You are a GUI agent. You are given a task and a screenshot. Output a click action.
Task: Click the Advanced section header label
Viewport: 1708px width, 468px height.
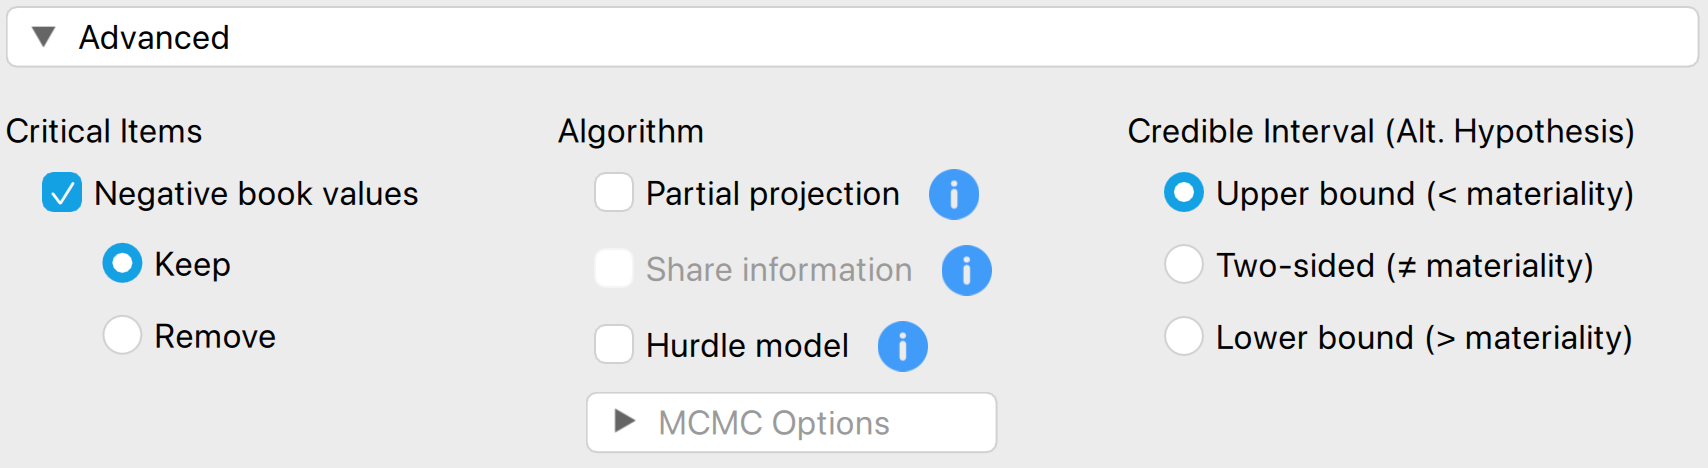(154, 37)
